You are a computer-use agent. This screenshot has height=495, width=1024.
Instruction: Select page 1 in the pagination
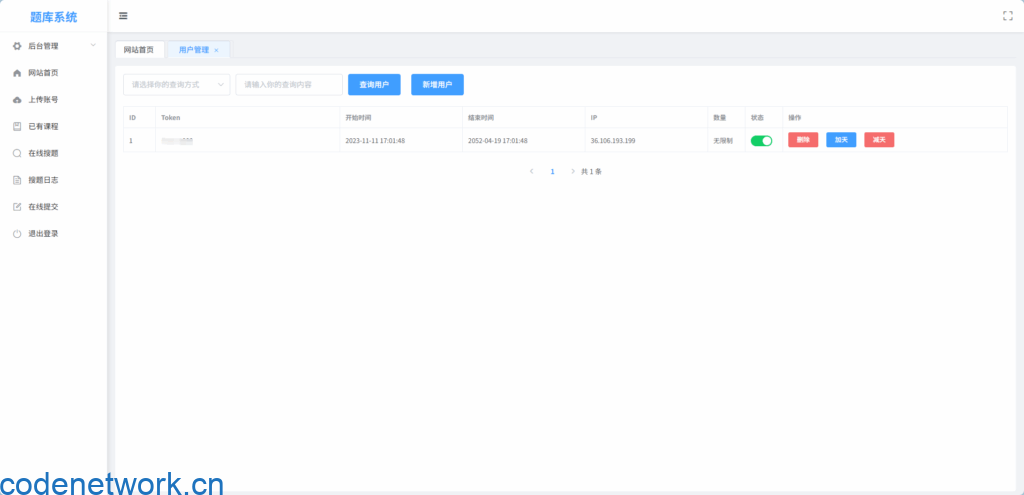(x=552, y=172)
